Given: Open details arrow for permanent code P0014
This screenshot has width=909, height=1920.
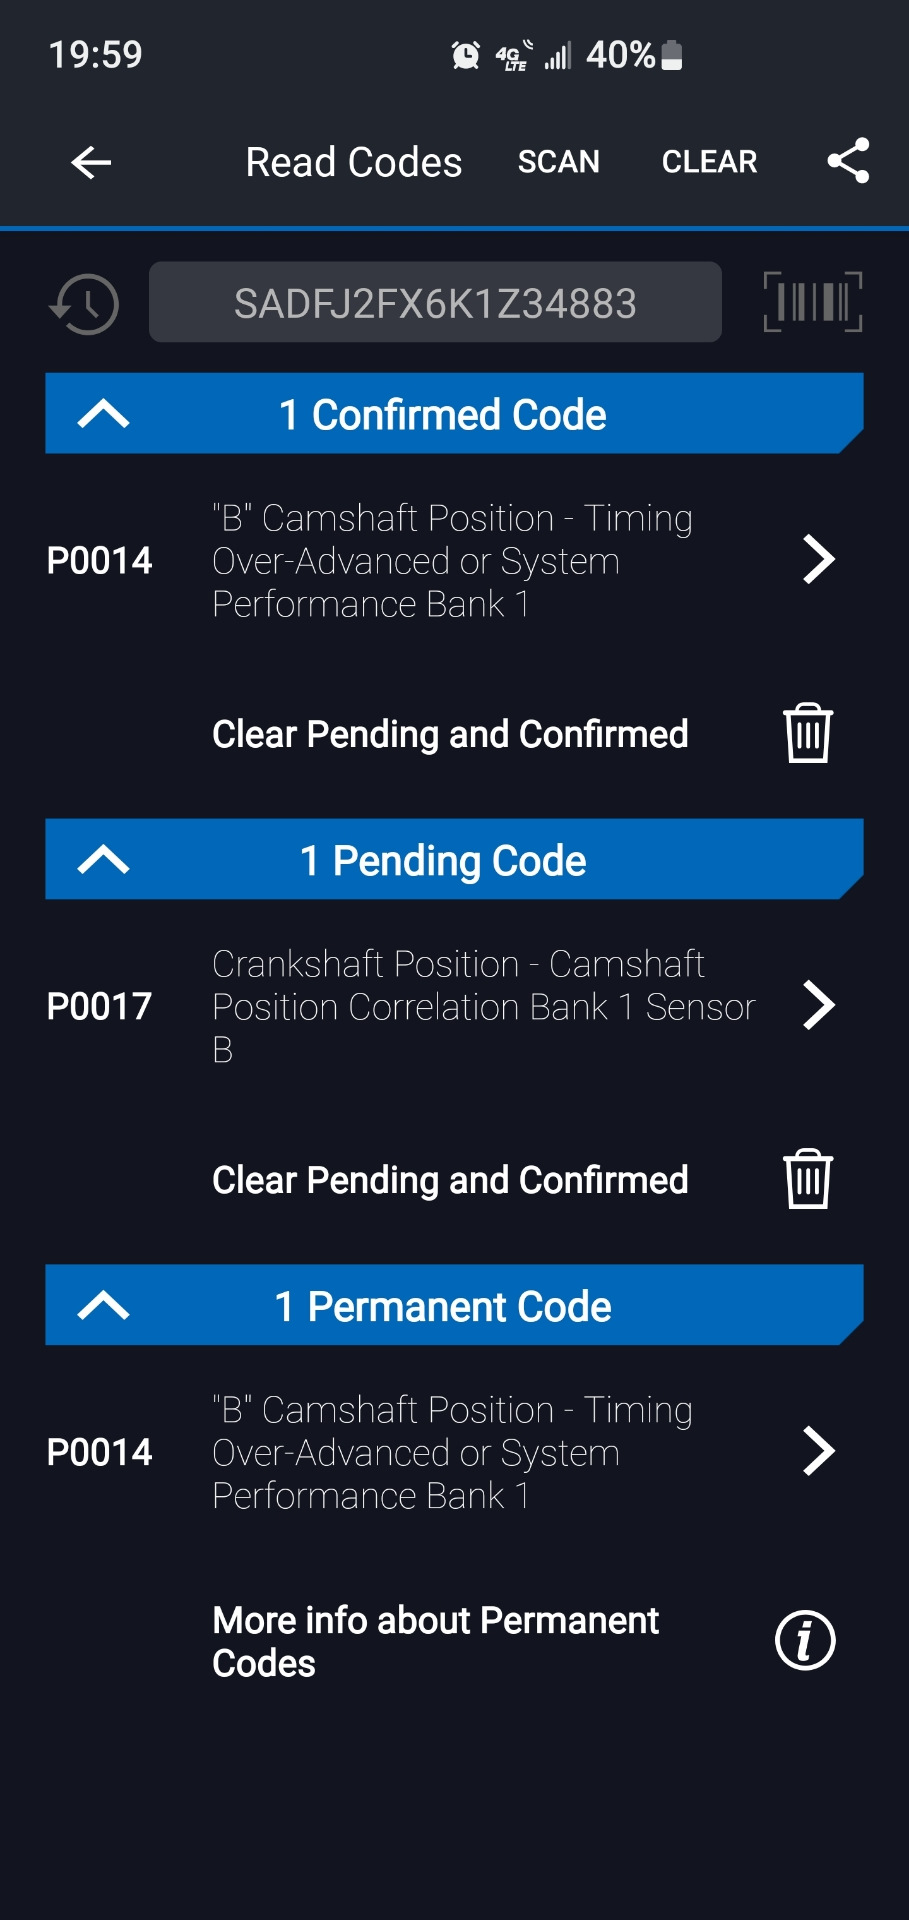Looking at the screenshot, I should point(818,1452).
